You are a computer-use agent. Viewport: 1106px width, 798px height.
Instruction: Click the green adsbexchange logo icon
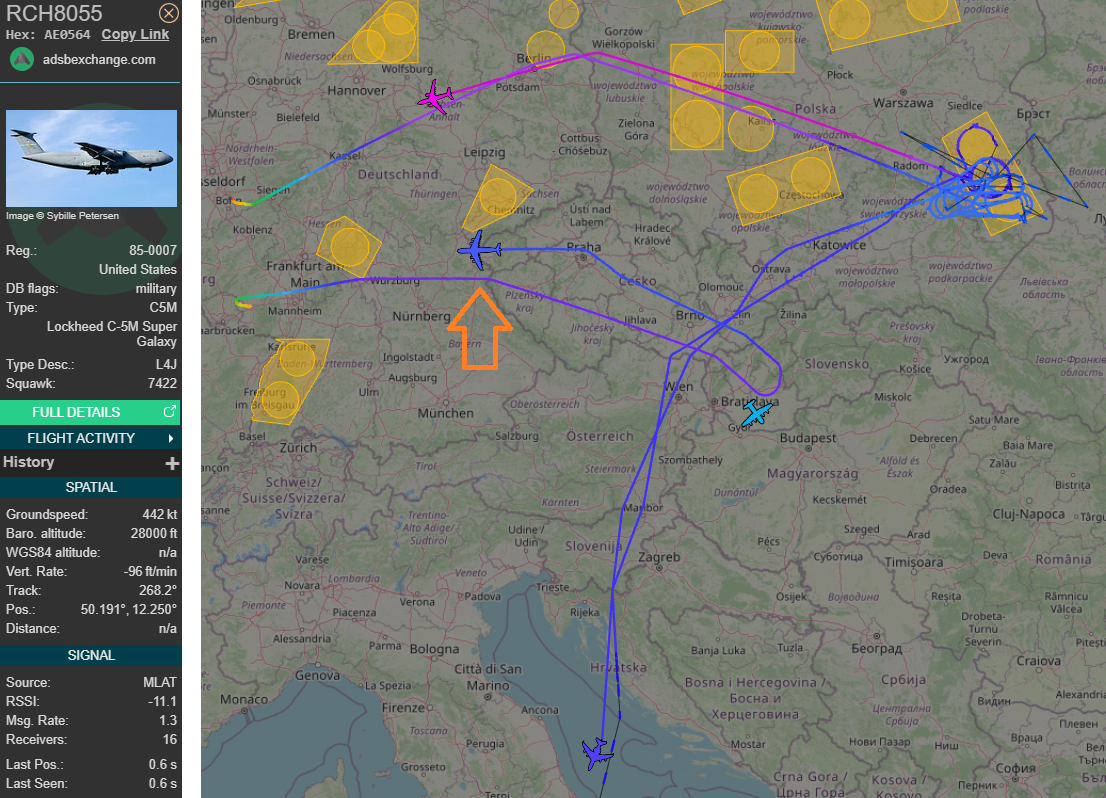(22, 59)
